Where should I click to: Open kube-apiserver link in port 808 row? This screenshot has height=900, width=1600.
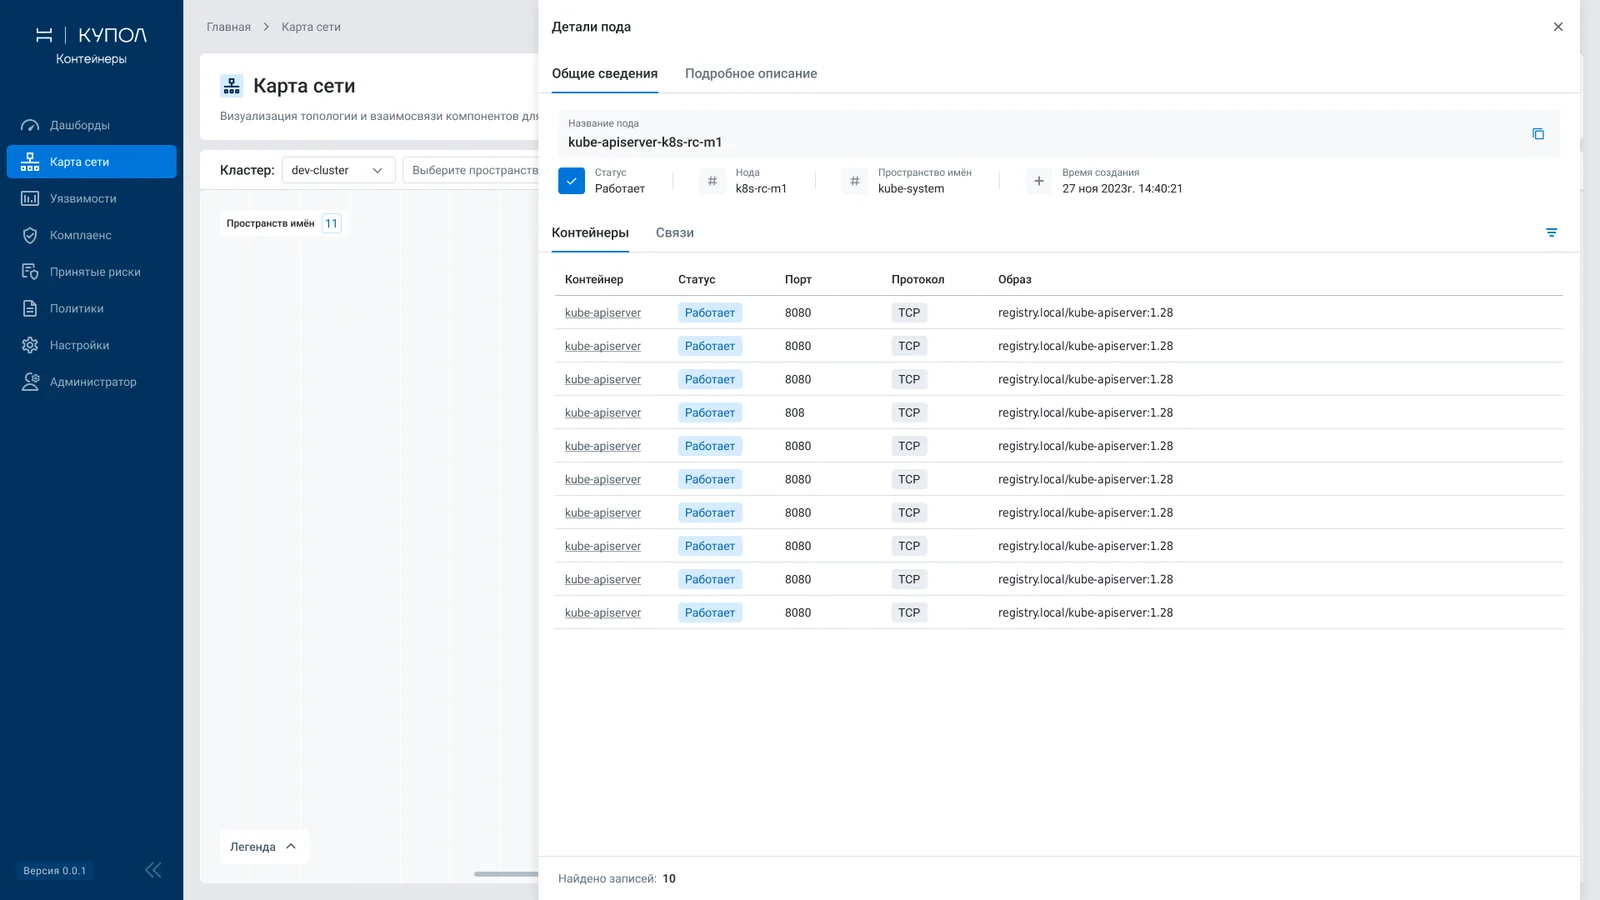pyautogui.click(x=603, y=413)
